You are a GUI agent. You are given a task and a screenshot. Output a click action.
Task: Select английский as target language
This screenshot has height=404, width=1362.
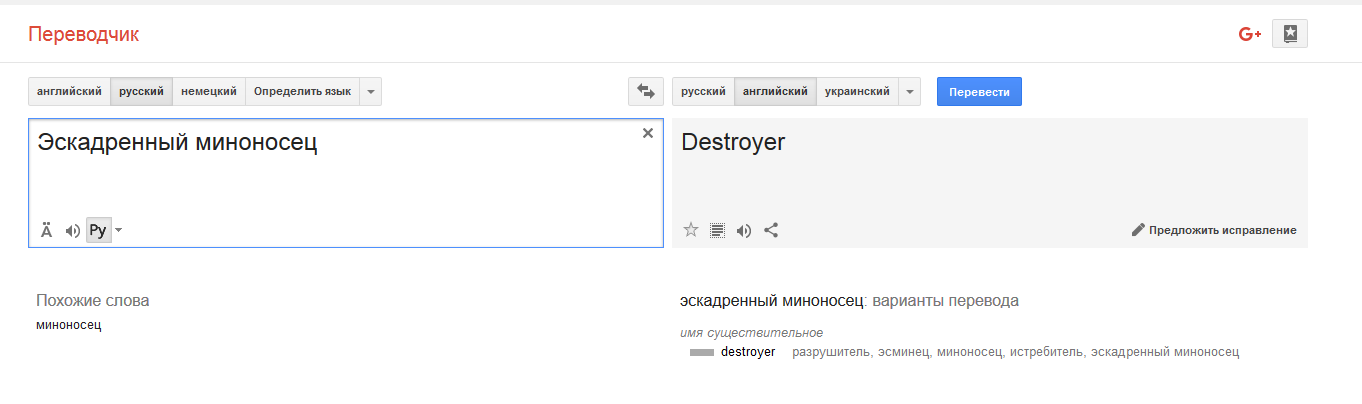tap(775, 91)
